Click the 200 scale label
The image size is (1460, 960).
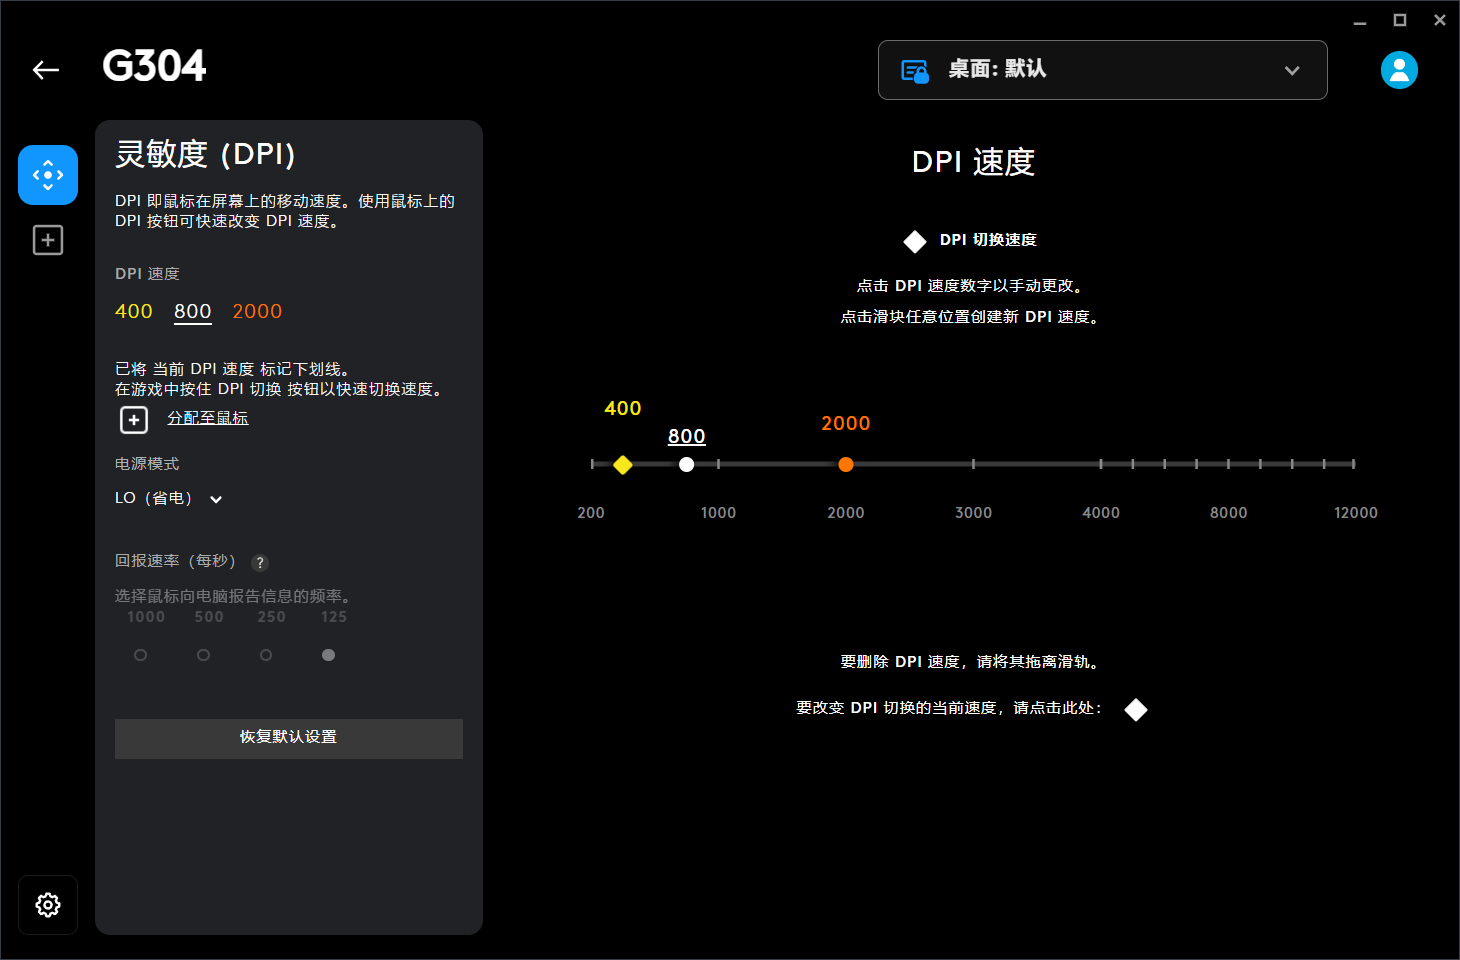pyautogui.click(x=591, y=512)
